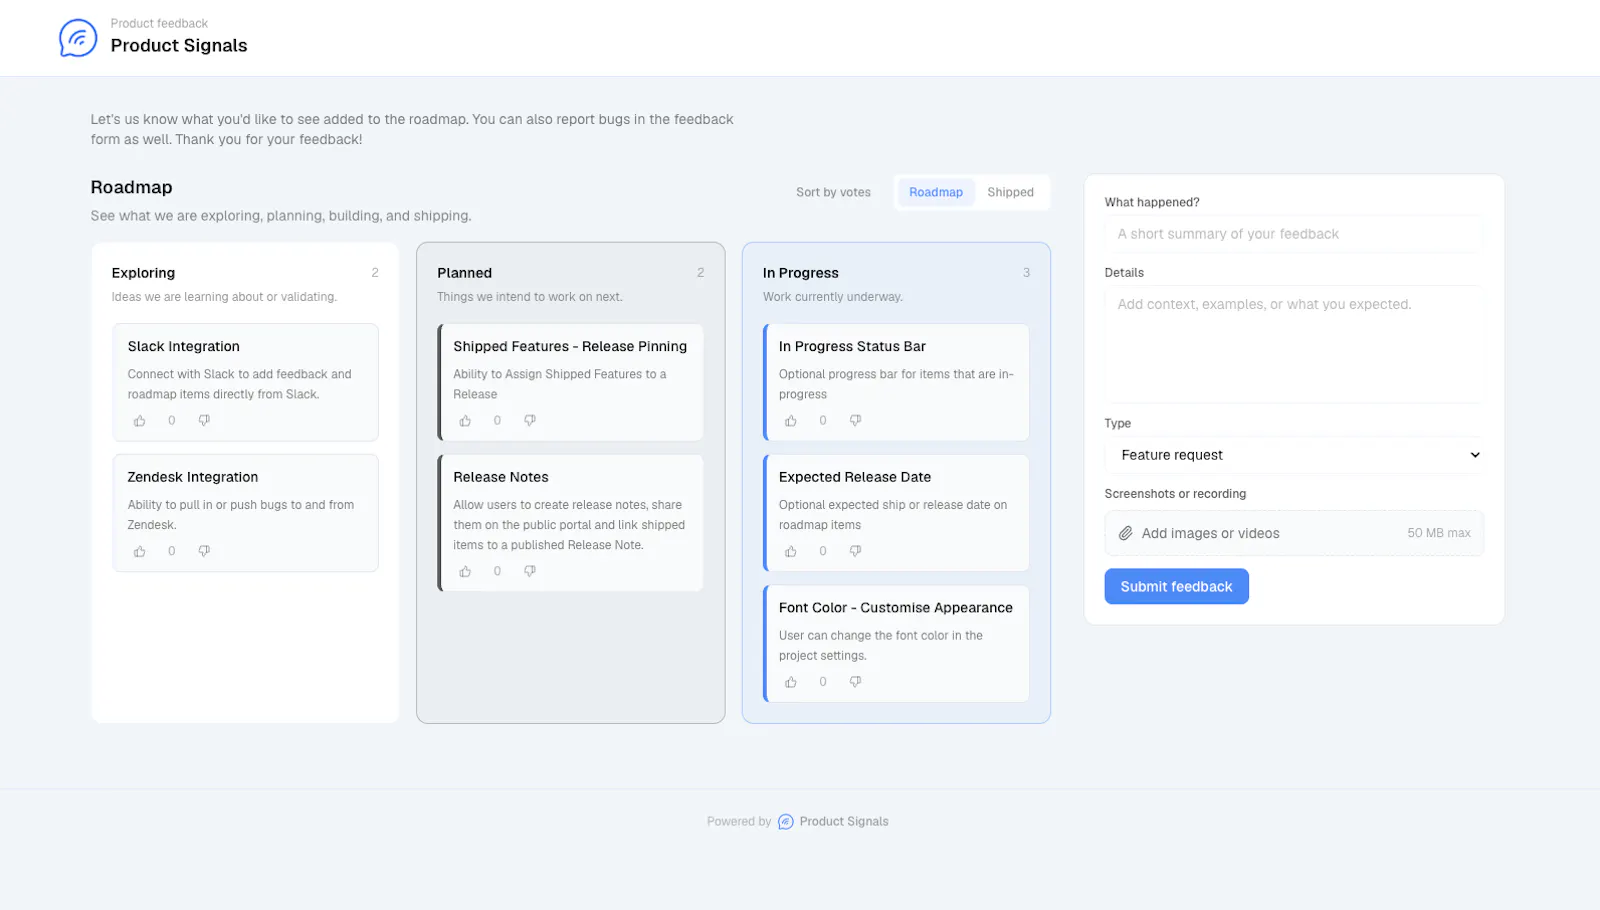Screen dimensions: 1600x910
Task: Click Add images or videos upload area
Action: point(1294,534)
